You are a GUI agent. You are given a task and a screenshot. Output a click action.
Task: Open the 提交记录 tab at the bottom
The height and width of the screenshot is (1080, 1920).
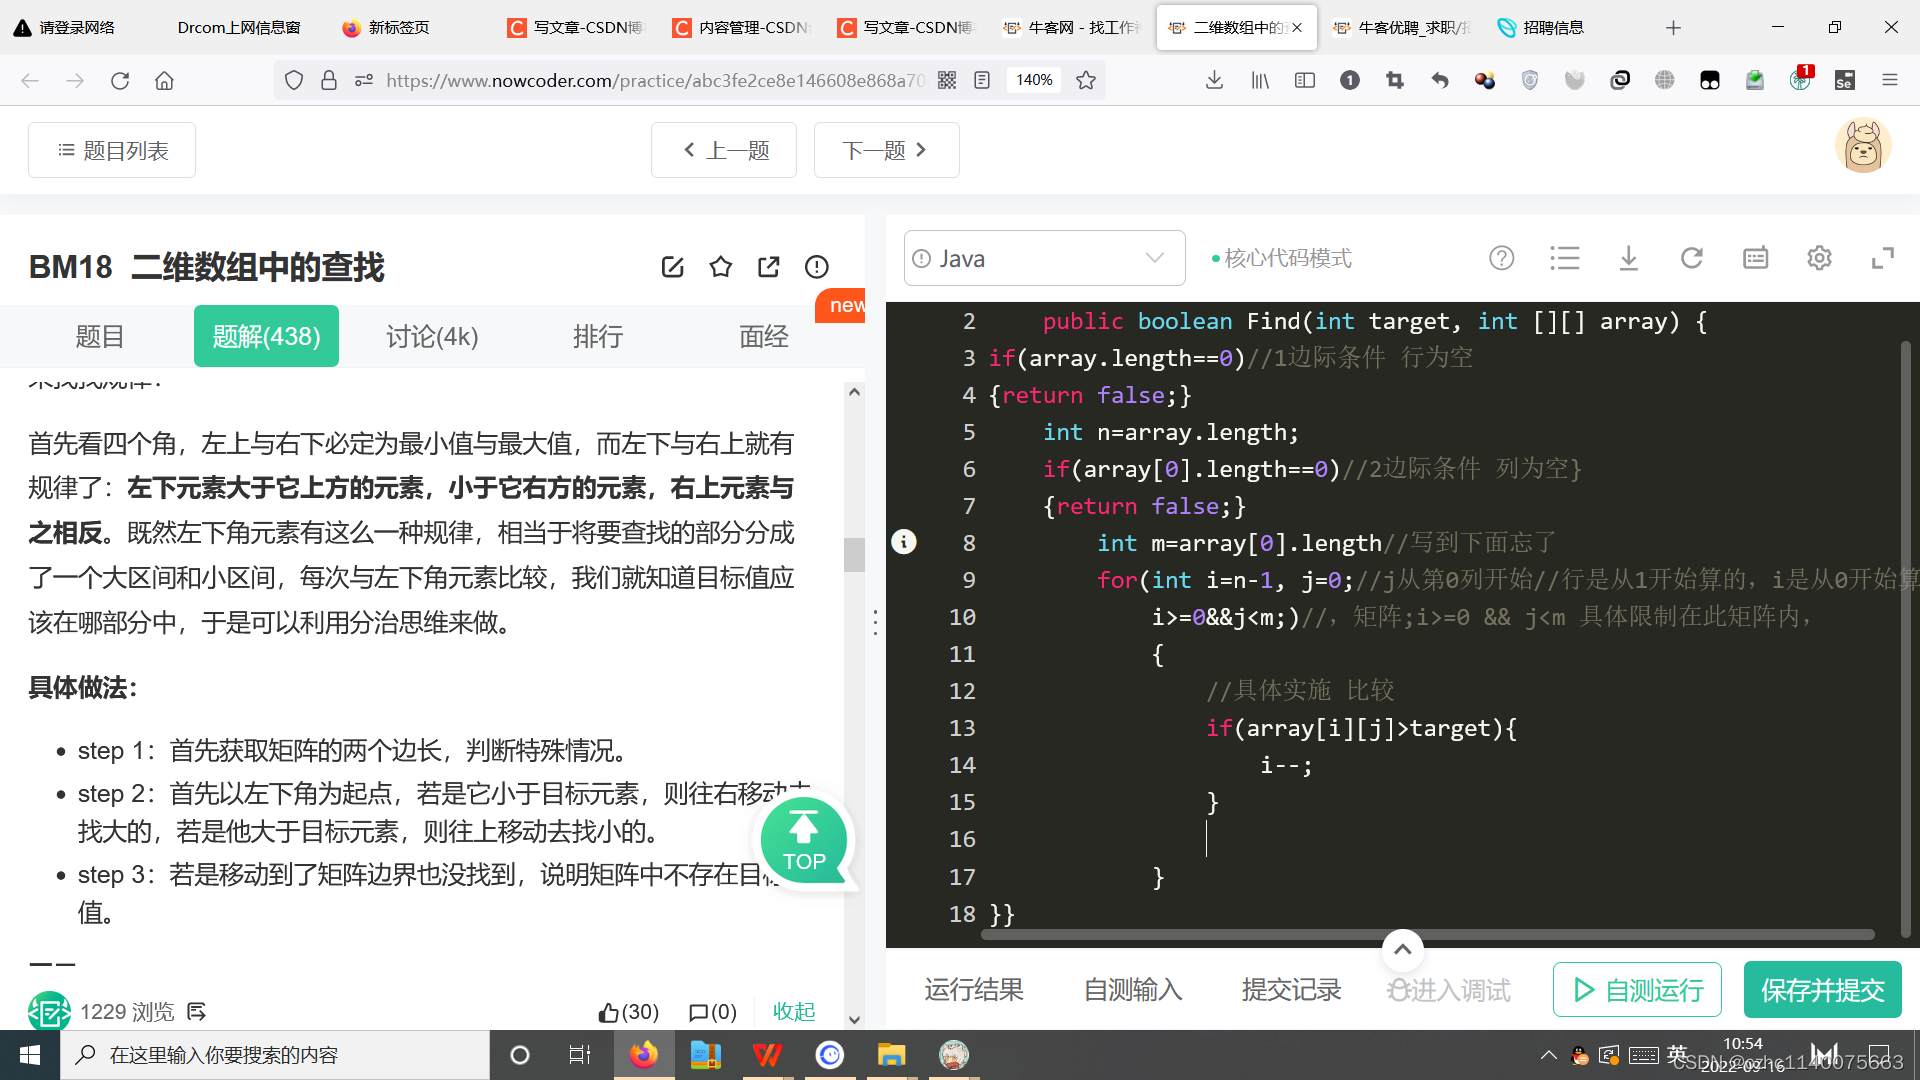1290,989
